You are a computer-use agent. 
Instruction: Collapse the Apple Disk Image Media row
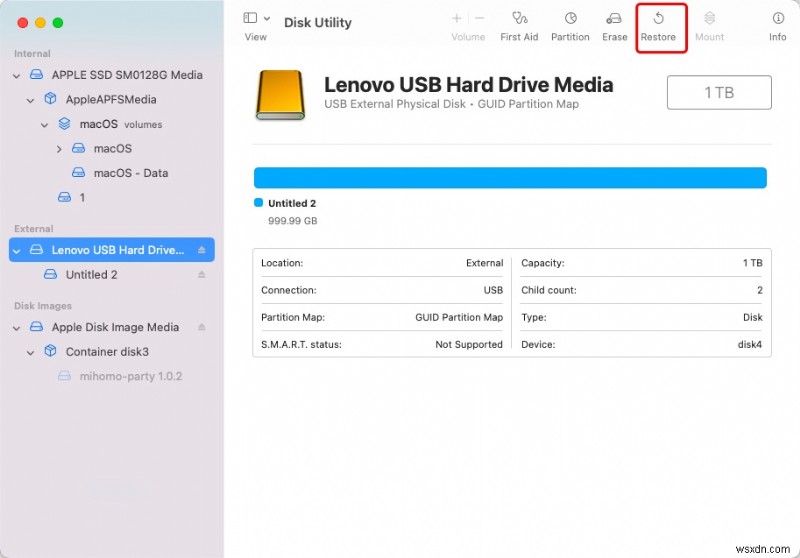[x=16, y=328]
